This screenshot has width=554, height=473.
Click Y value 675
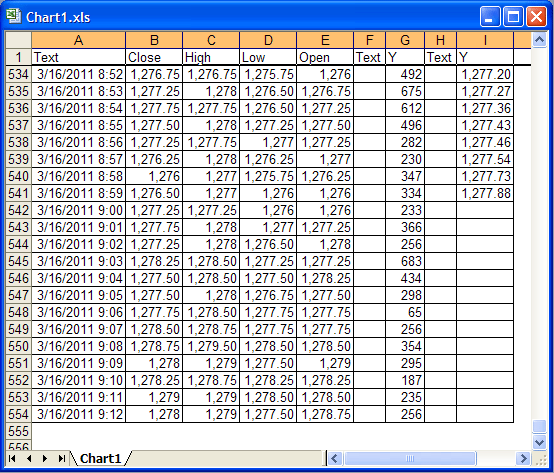pos(405,91)
